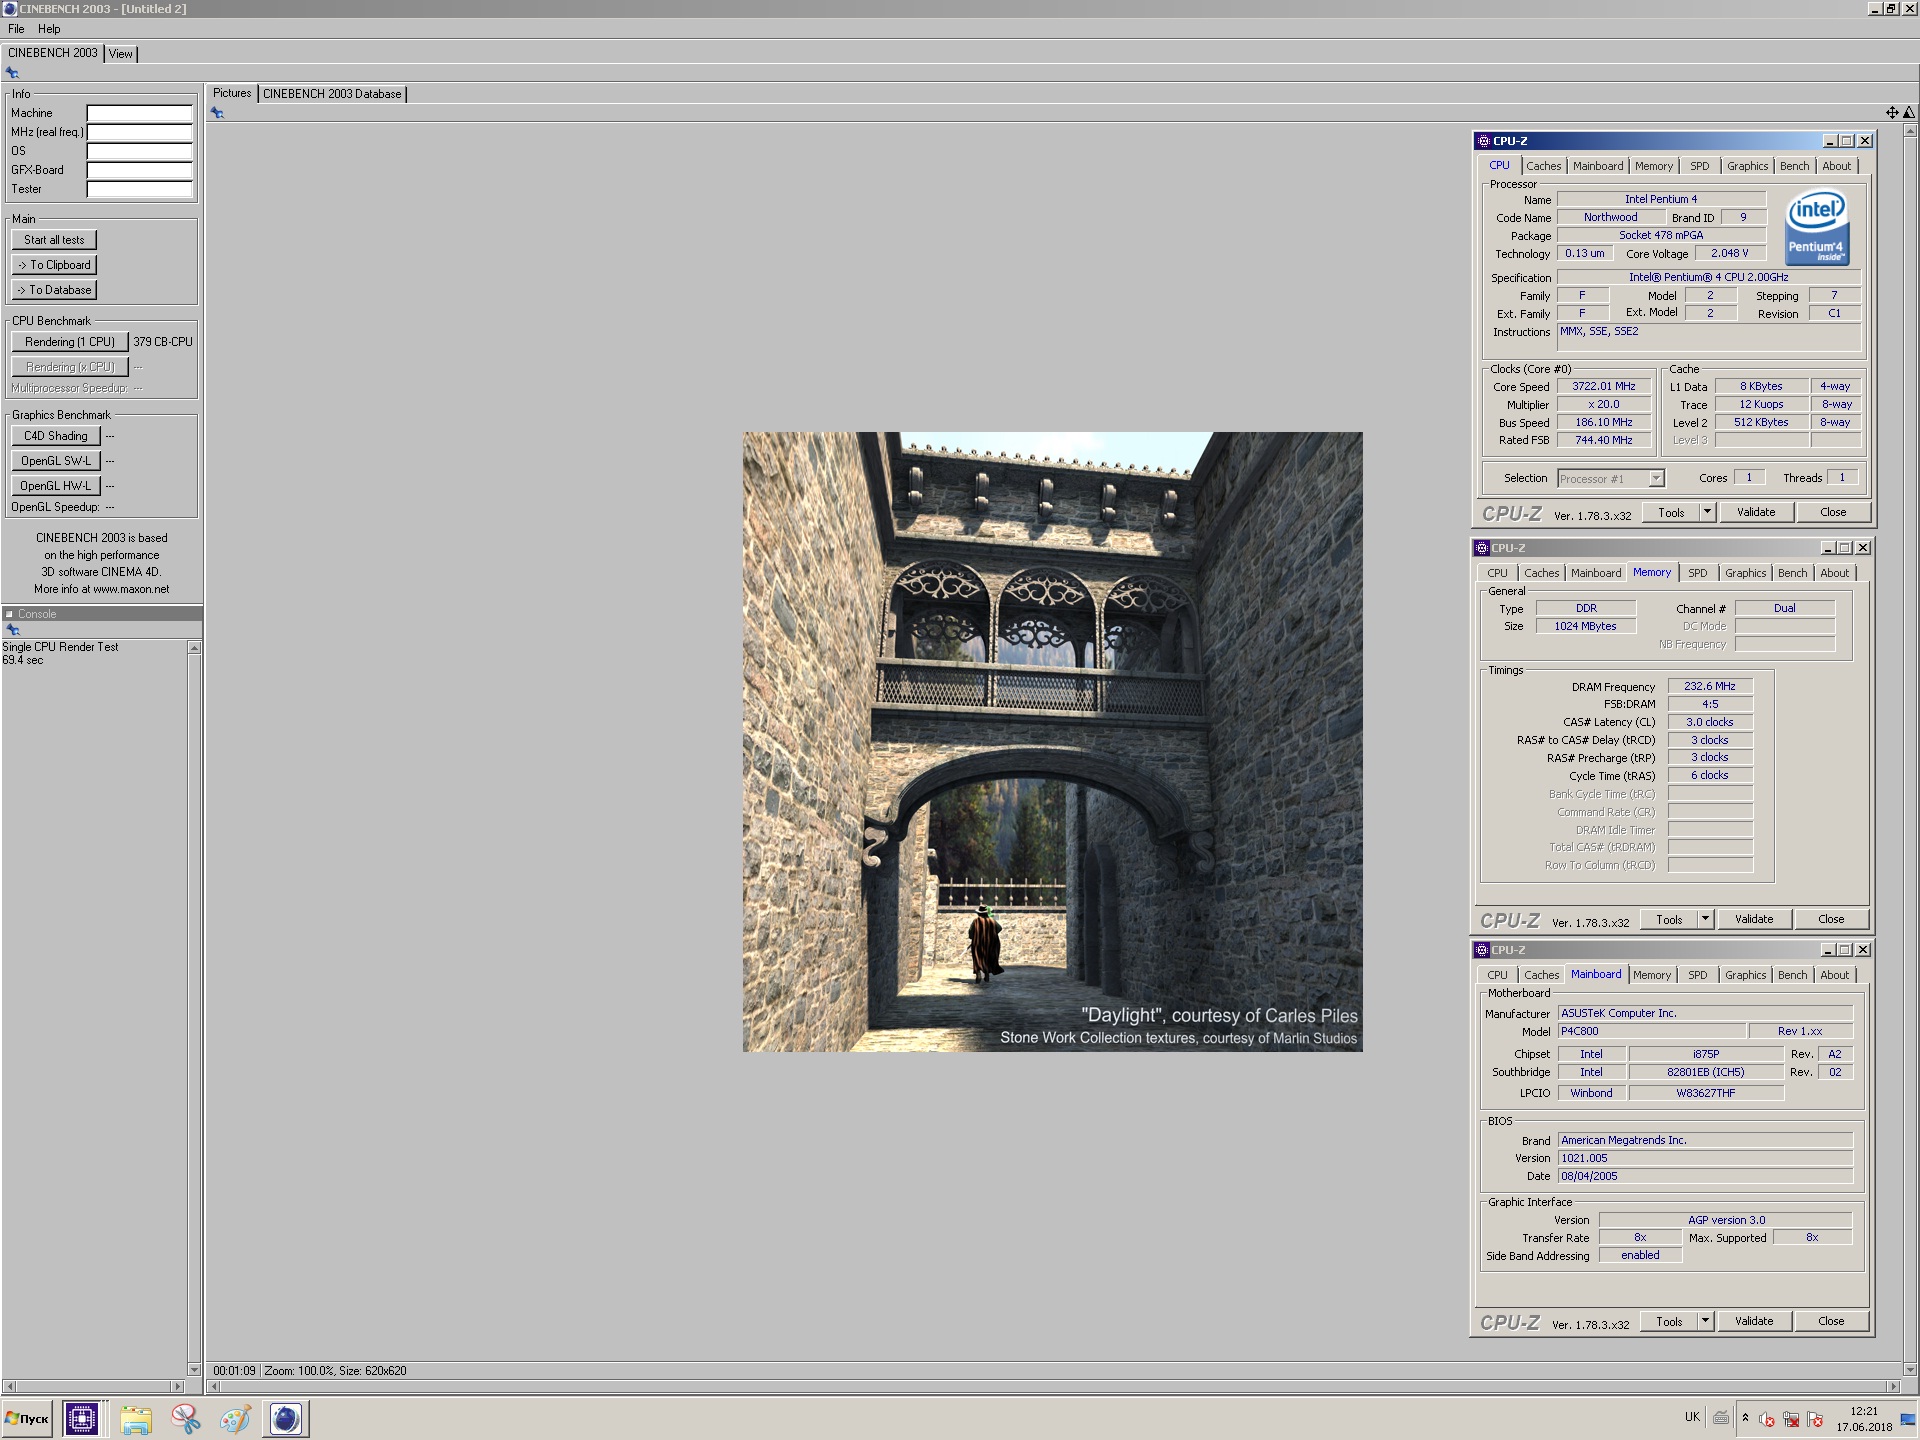Select the CINEBENCH taskbar icon
Viewport: 1920px width, 1440px height.
(286, 1418)
